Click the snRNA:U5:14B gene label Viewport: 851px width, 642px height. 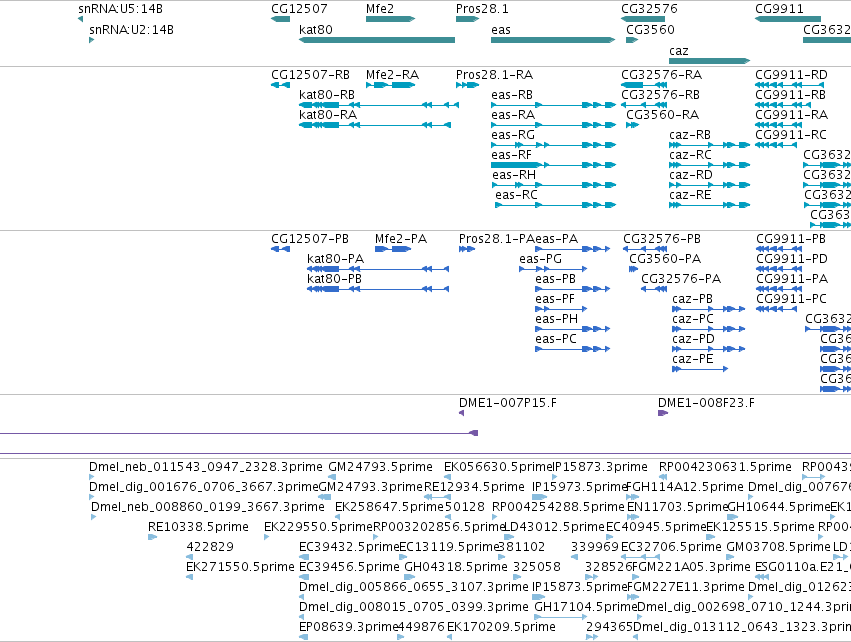(x=120, y=9)
